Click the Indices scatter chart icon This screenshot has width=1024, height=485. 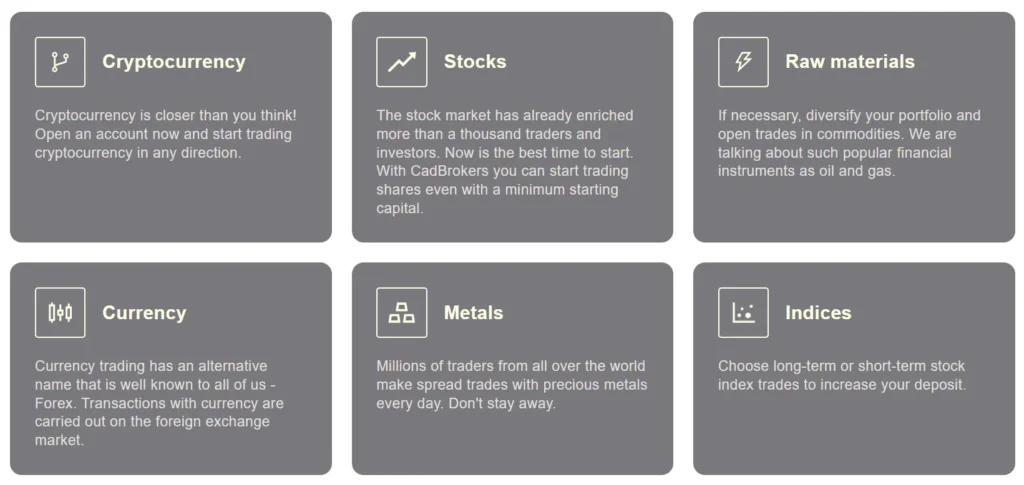click(743, 313)
